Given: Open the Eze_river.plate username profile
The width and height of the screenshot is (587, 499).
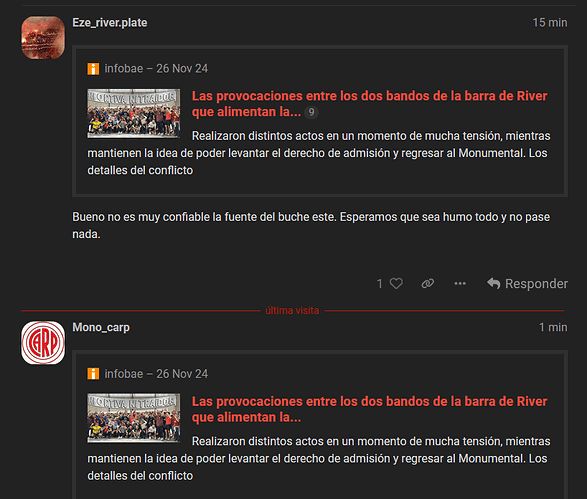Looking at the screenshot, I should click(110, 22).
